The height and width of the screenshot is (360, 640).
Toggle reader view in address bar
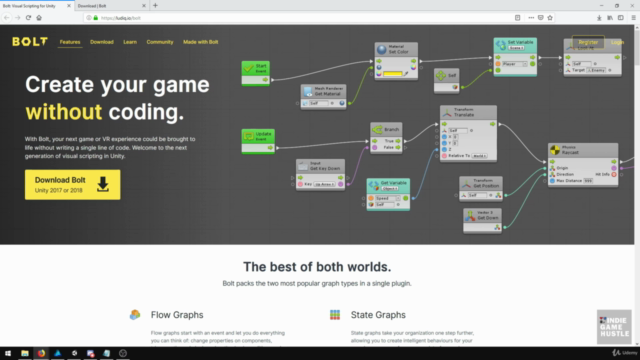coord(518,18)
